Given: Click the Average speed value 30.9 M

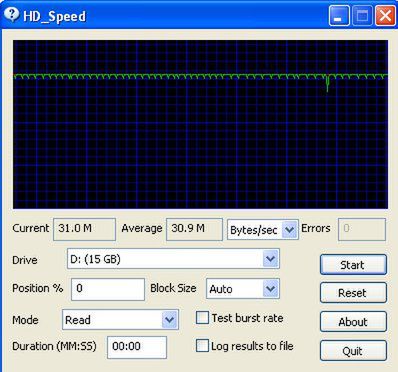Looking at the screenshot, I should click(x=194, y=229).
